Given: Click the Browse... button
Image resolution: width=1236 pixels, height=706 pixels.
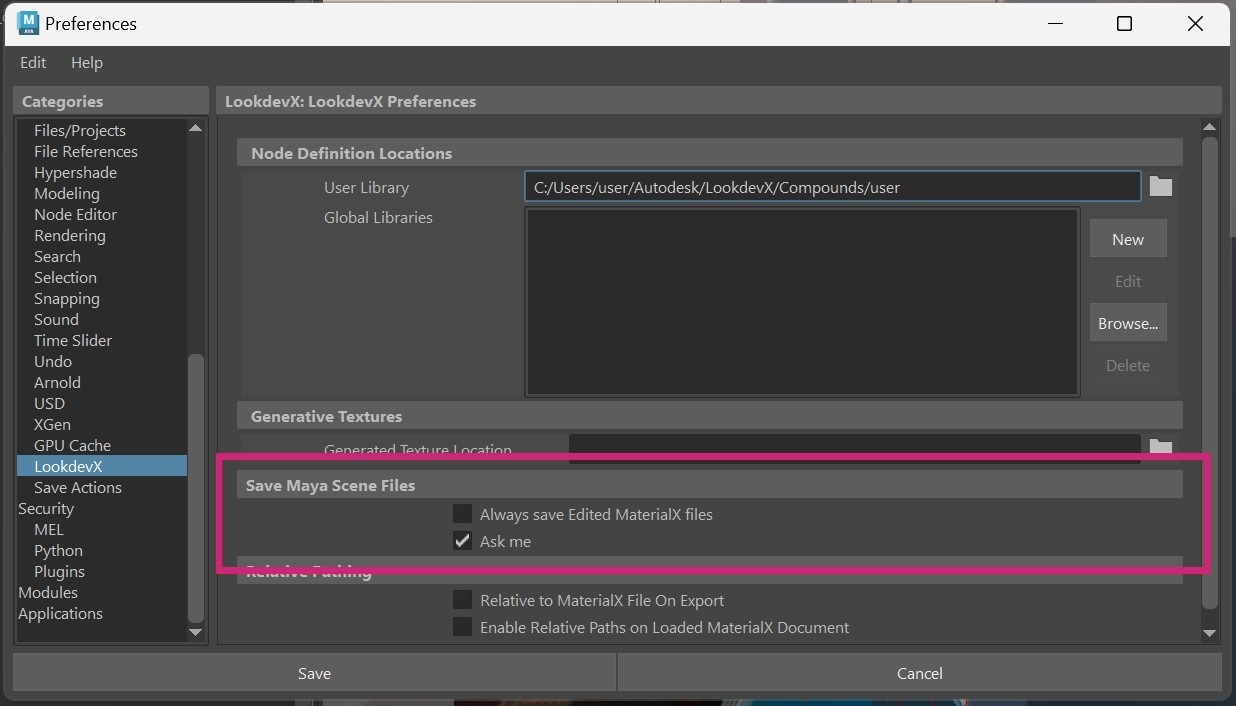Looking at the screenshot, I should [1128, 323].
